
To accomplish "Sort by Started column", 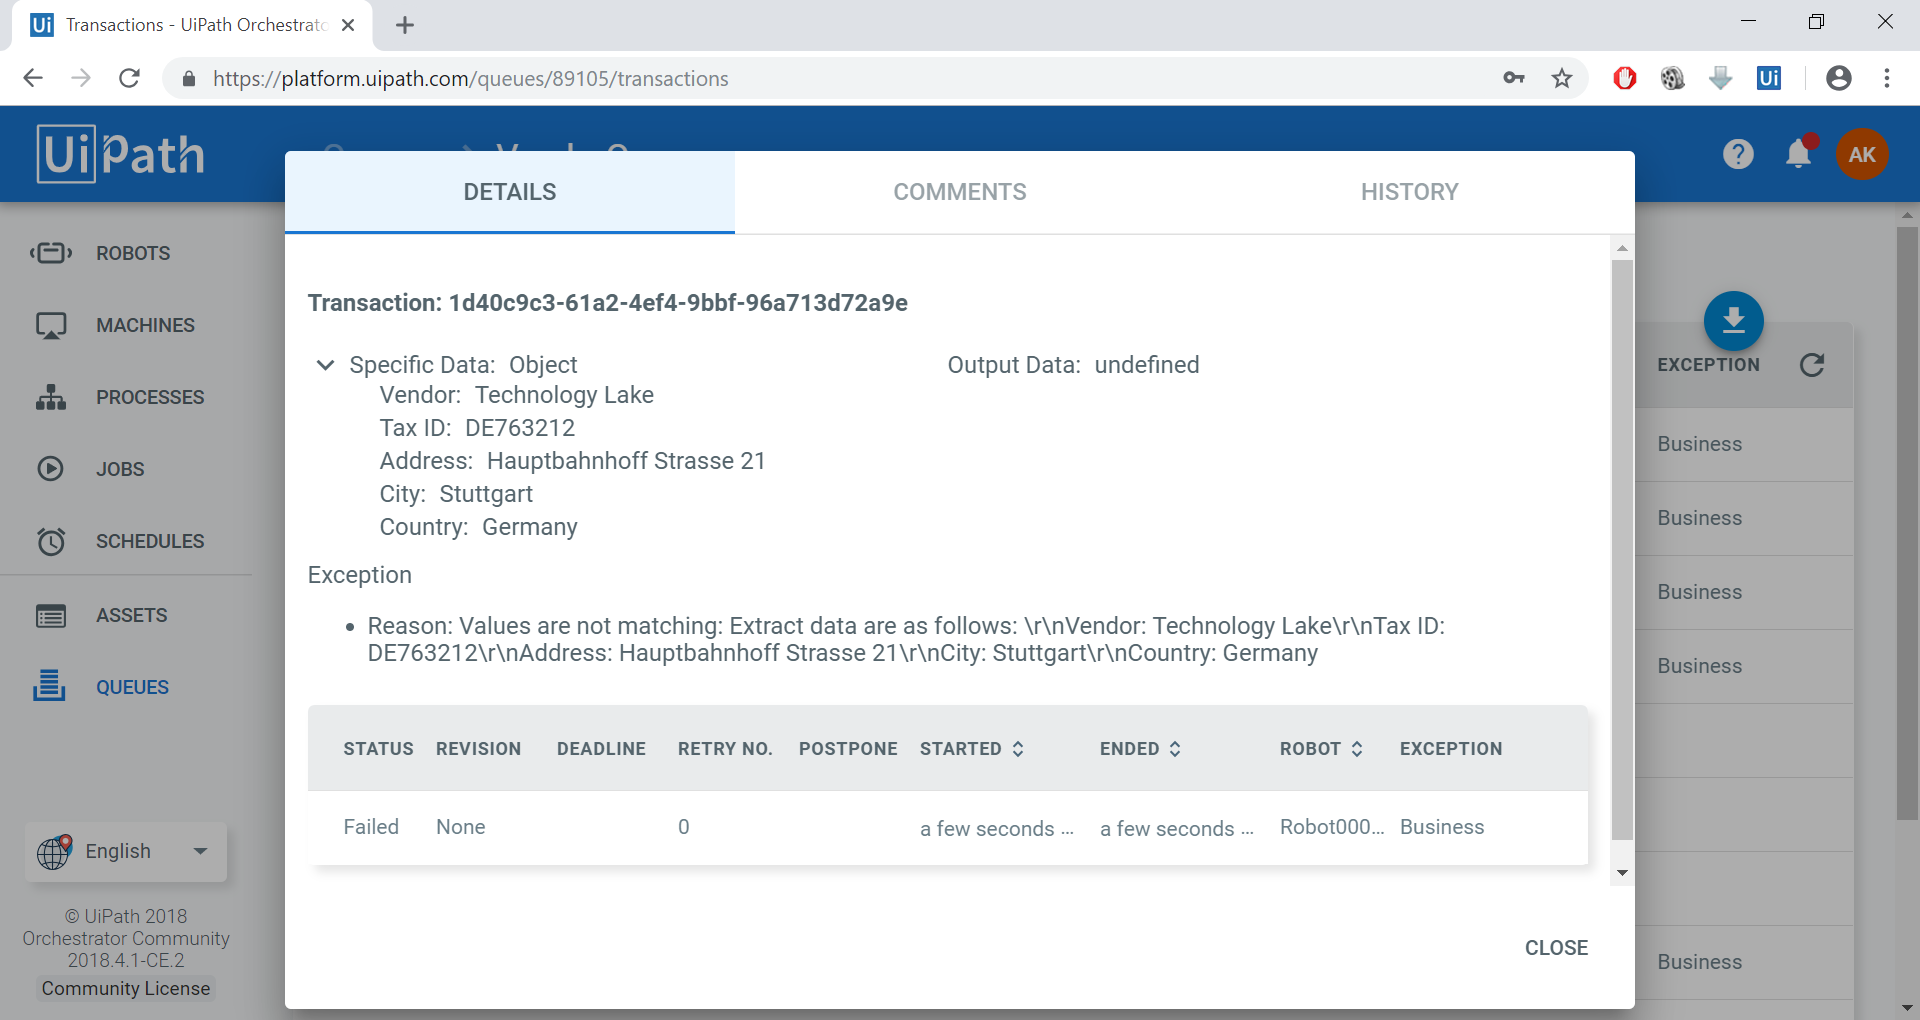I will tap(972, 749).
